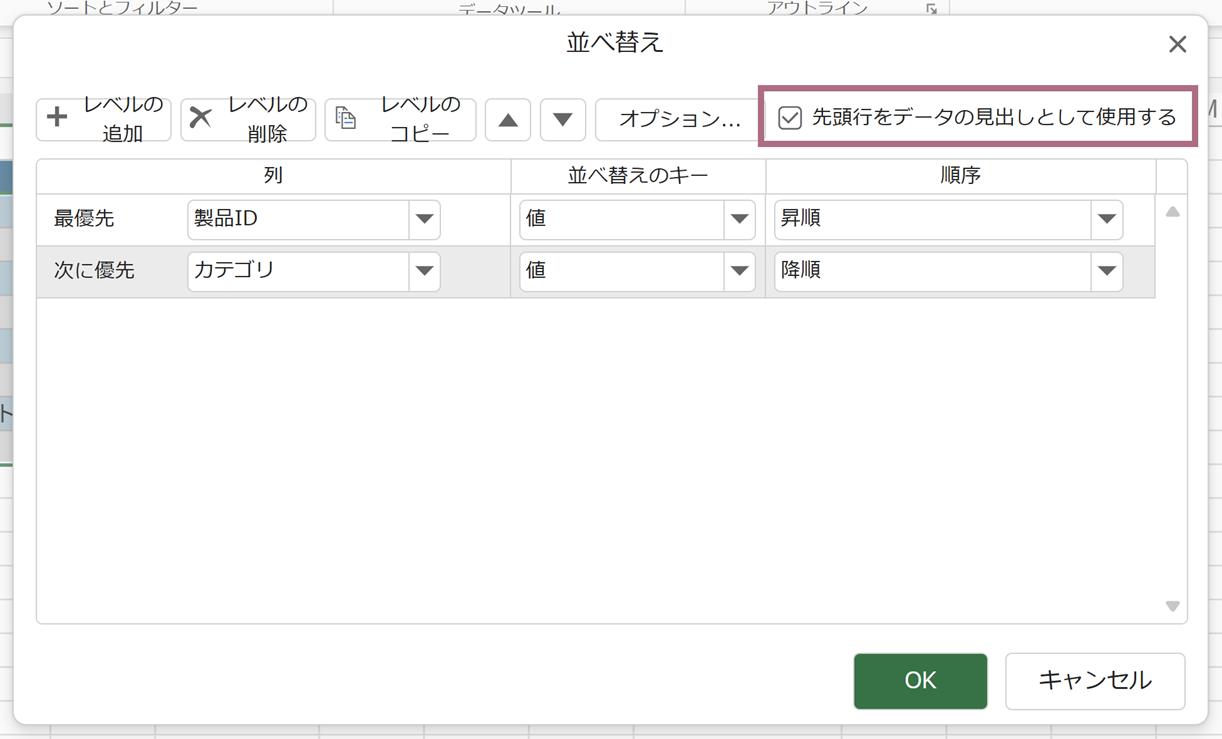1222x739 pixels.
Task: Move the level up with the up arrow
Action: tap(508, 120)
